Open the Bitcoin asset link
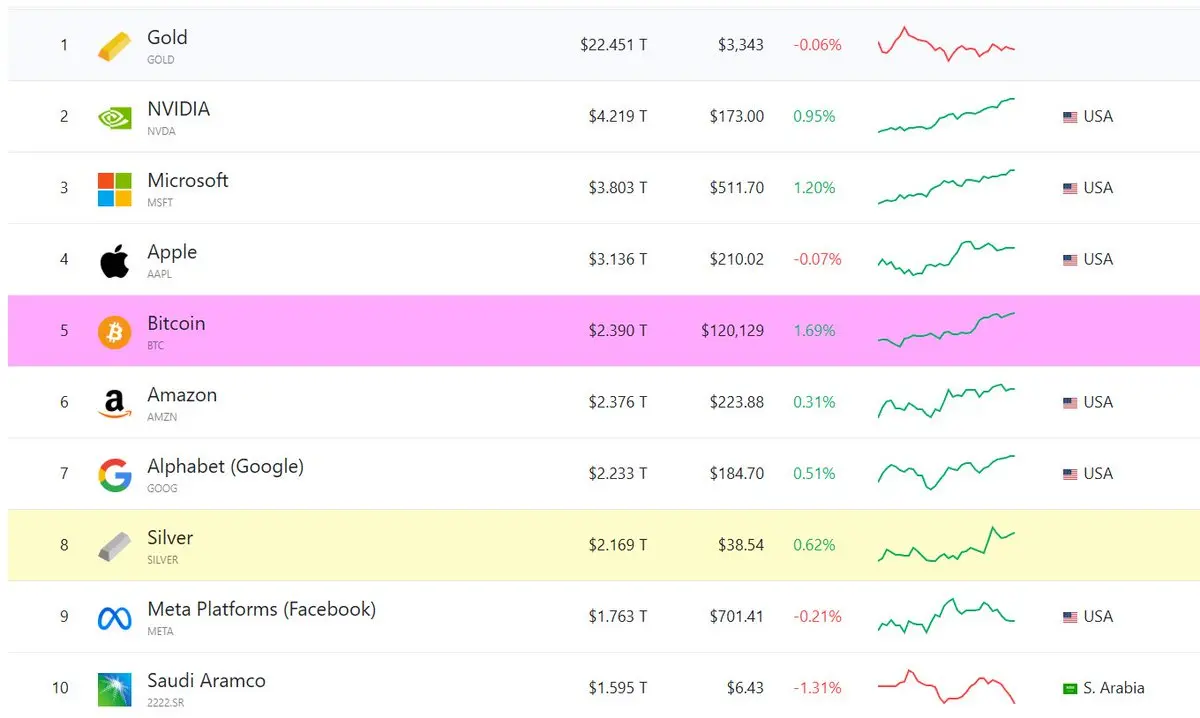Screen dimensions: 1200x718 (x=176, y=323)
